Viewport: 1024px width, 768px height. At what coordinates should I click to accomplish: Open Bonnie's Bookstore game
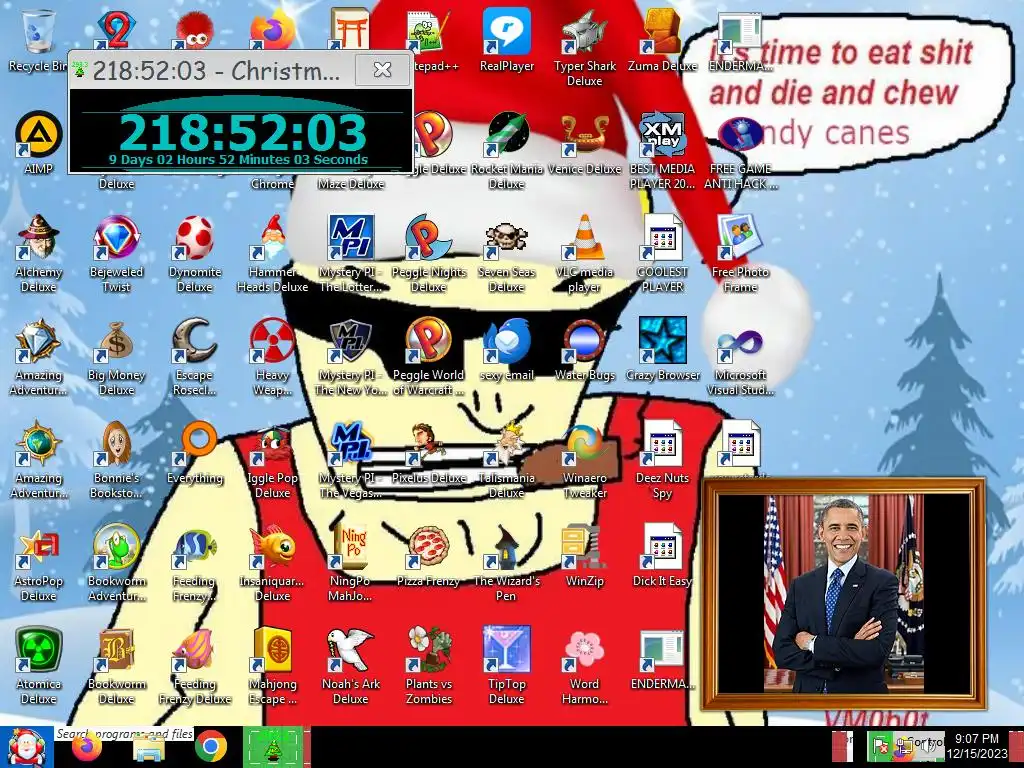[116, 461]
